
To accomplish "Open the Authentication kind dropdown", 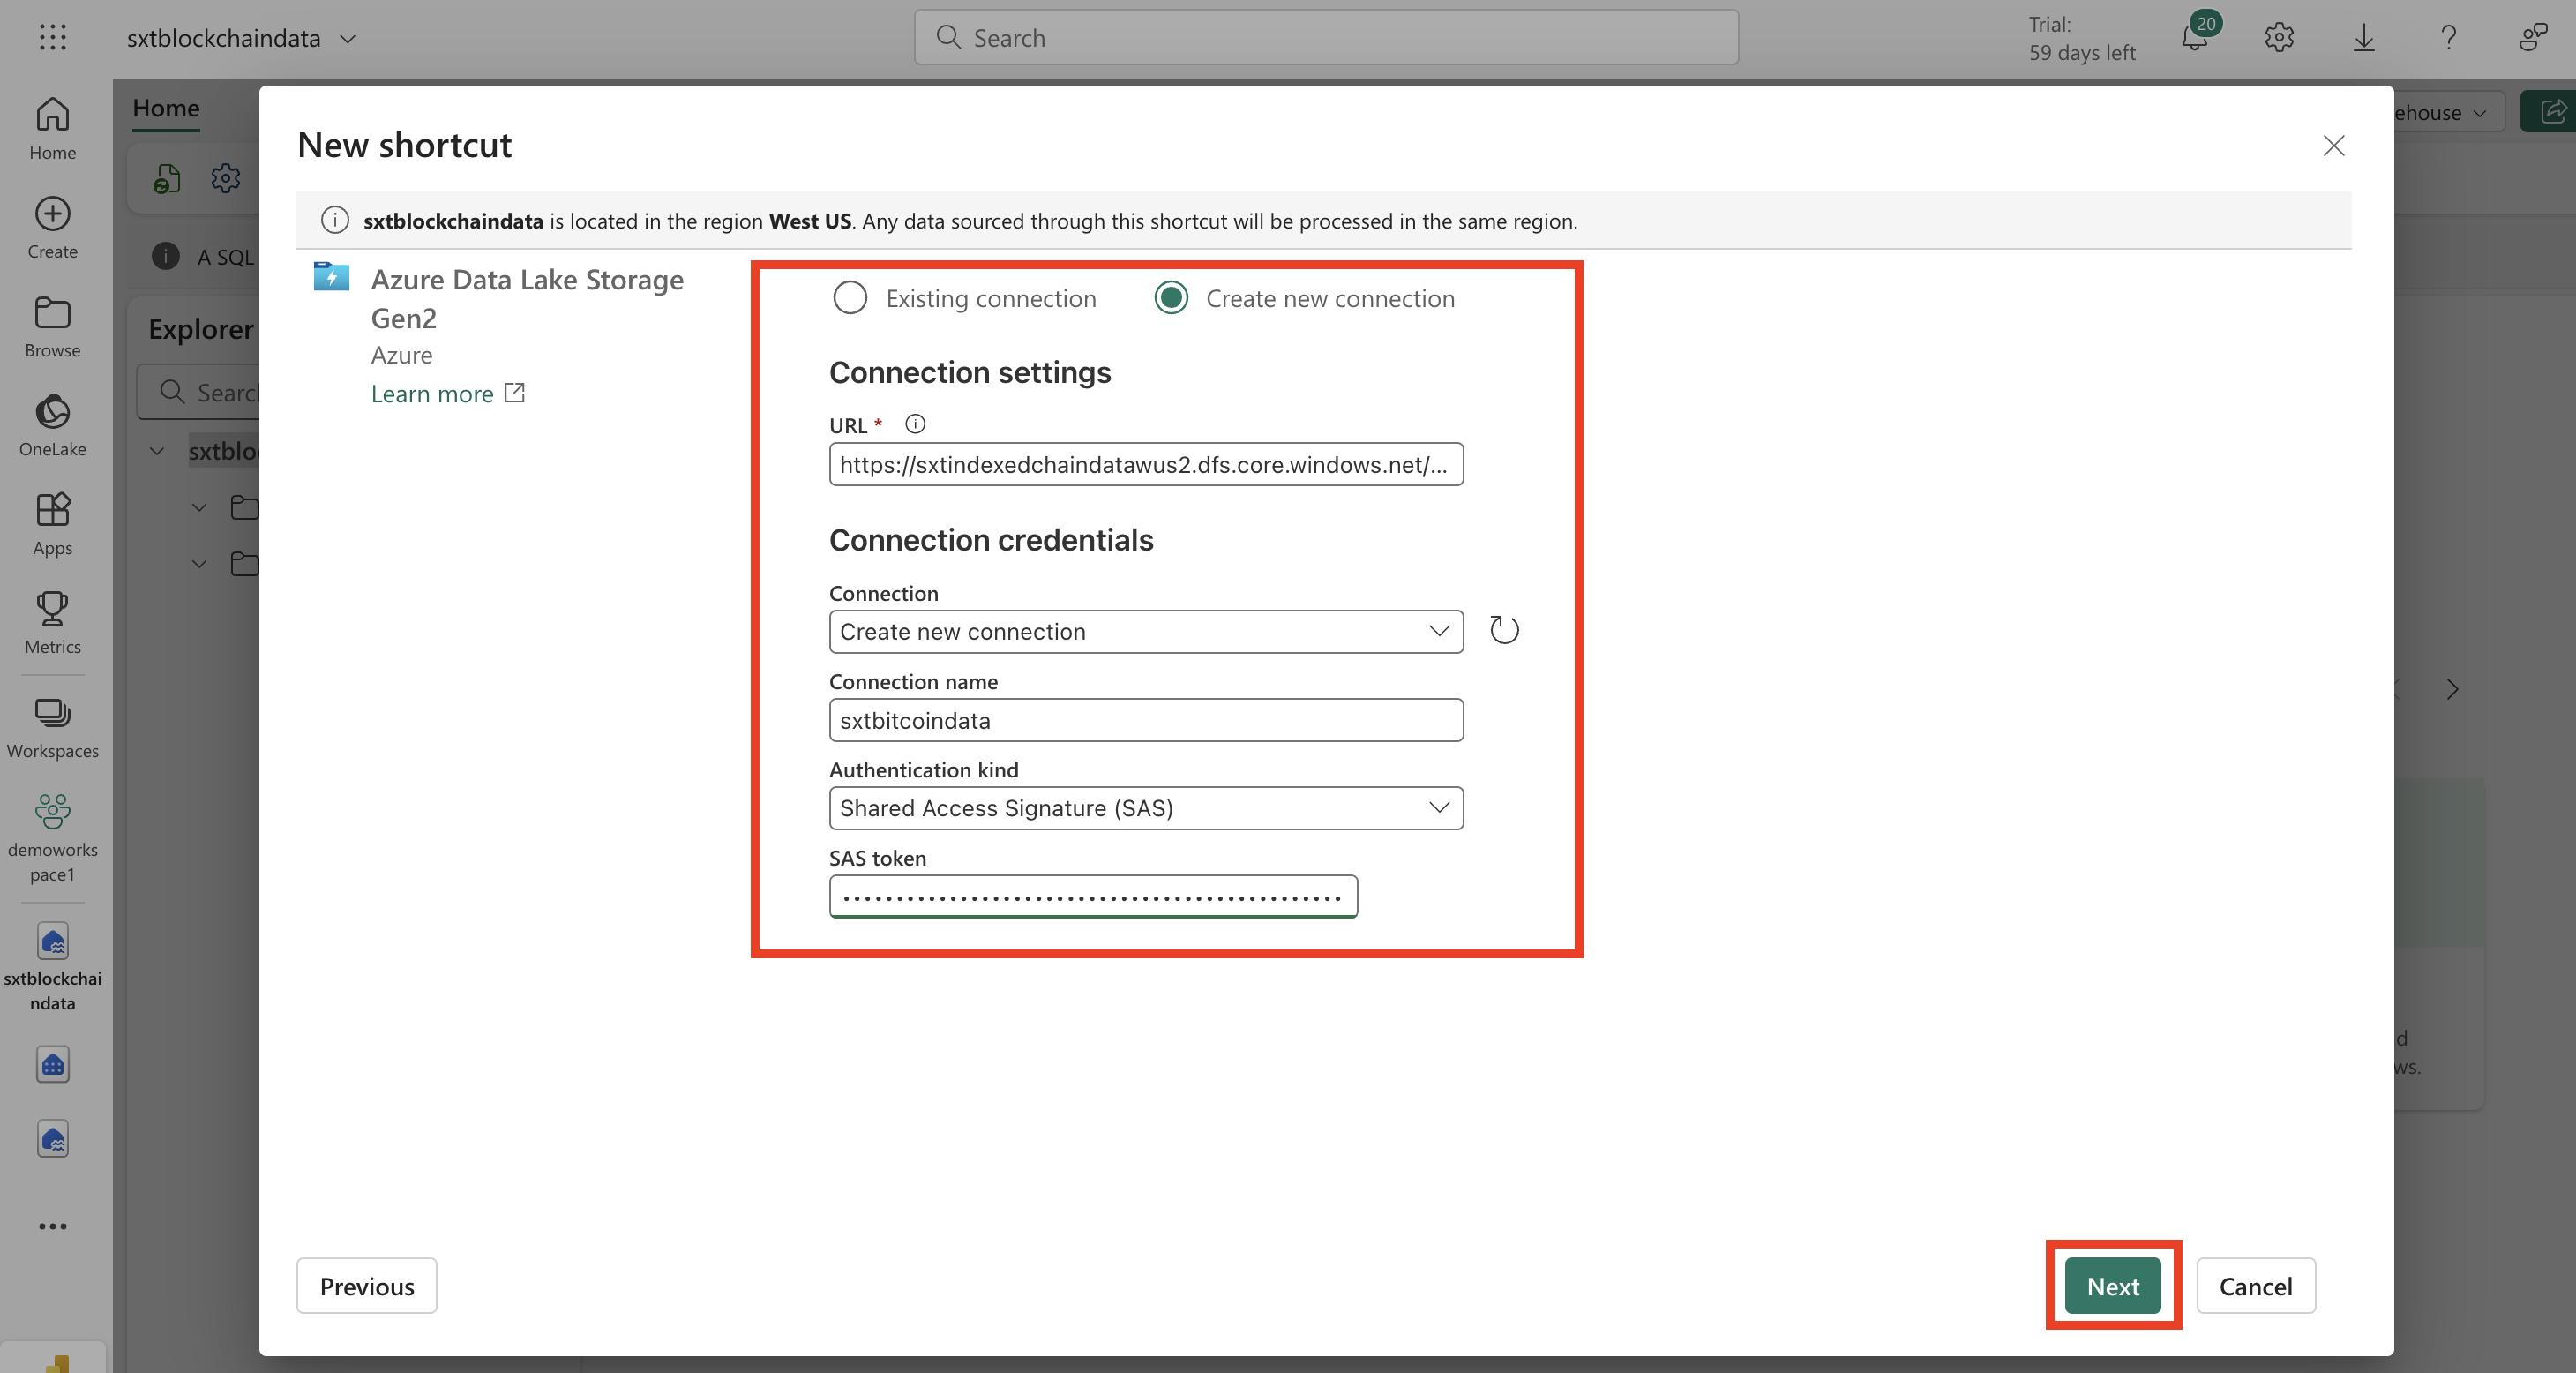I will 1145,808.
